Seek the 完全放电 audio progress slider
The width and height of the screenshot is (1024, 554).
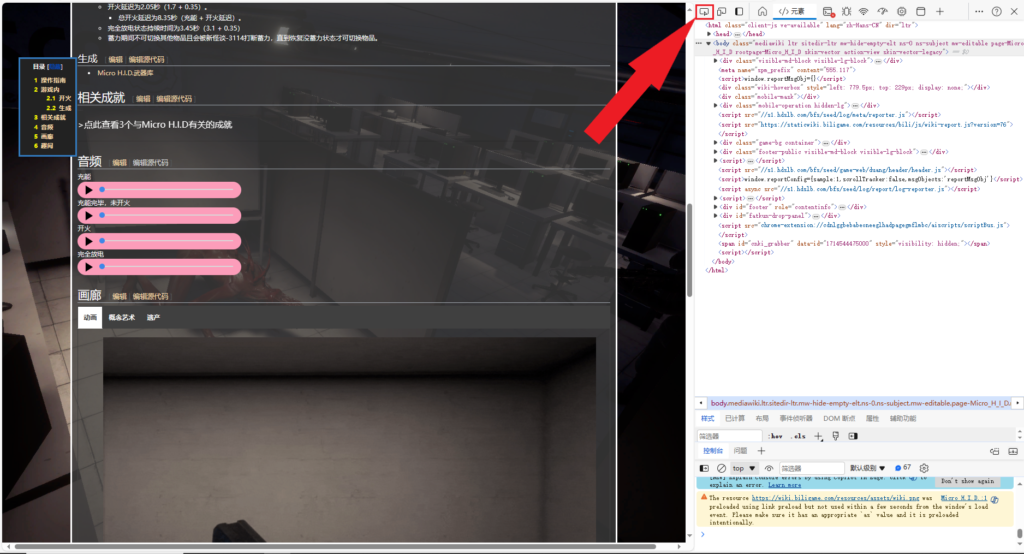tap(168, 267)
